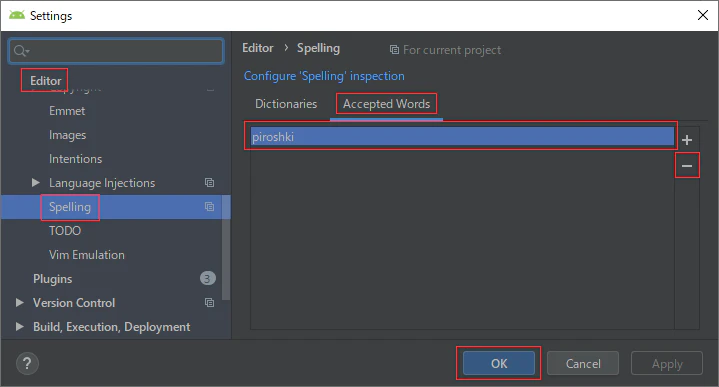Click Spelling in the breadcrumb path

pyautogui.click(x=318, y=48)
